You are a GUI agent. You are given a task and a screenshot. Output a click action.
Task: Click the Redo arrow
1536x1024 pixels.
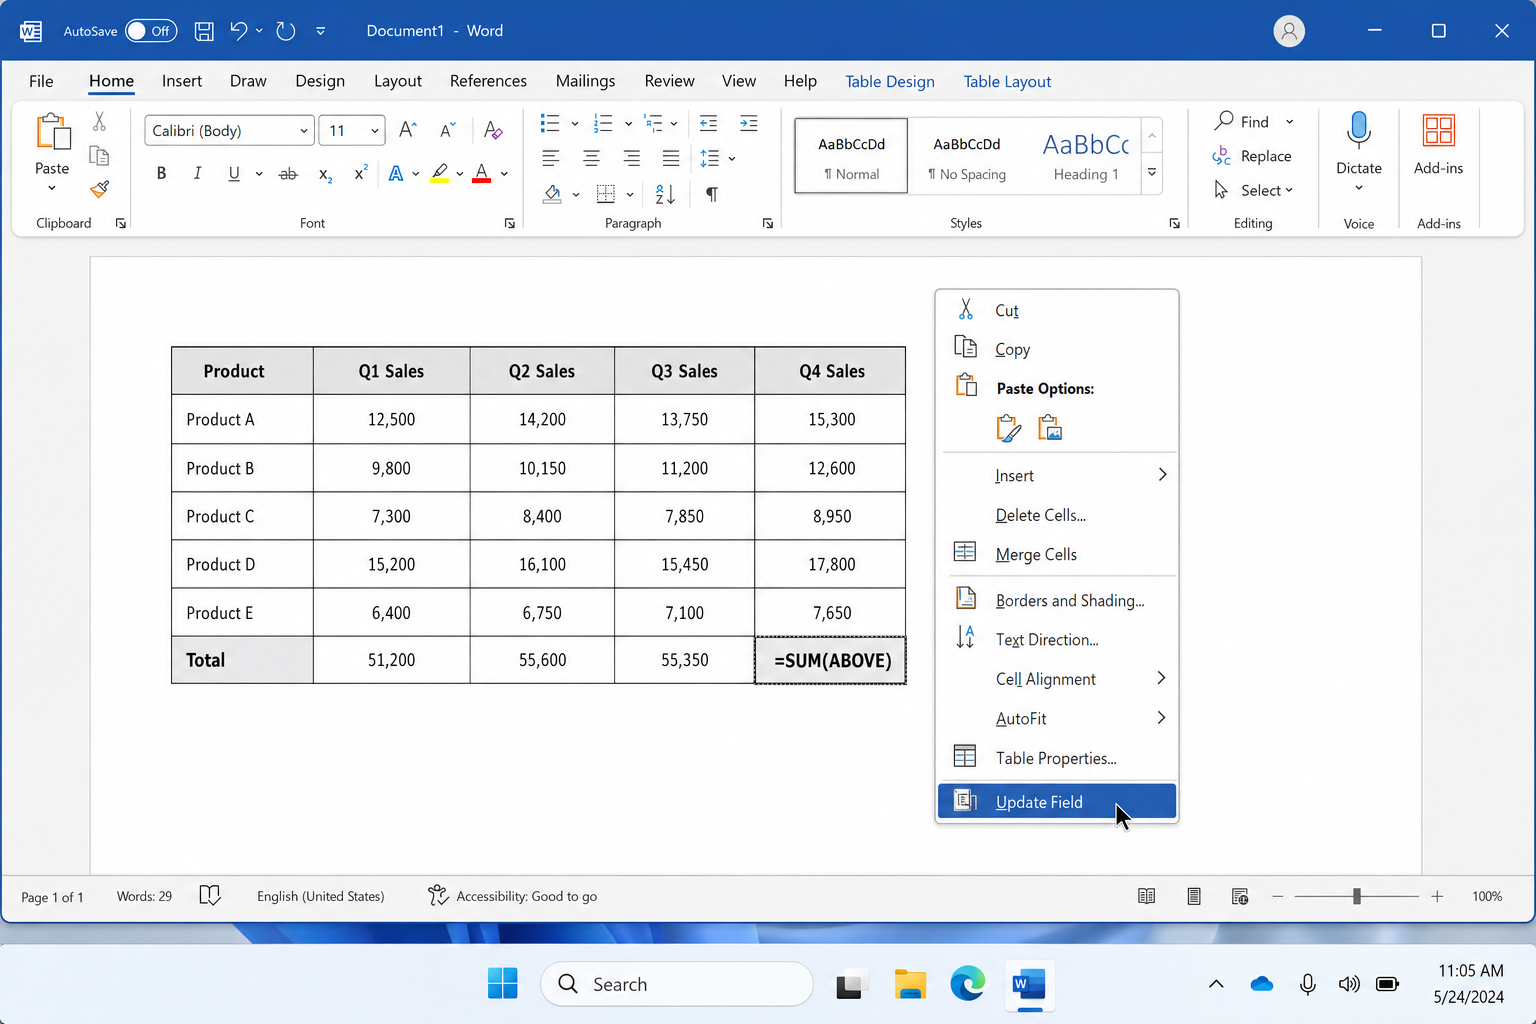(x=286, y=31)
